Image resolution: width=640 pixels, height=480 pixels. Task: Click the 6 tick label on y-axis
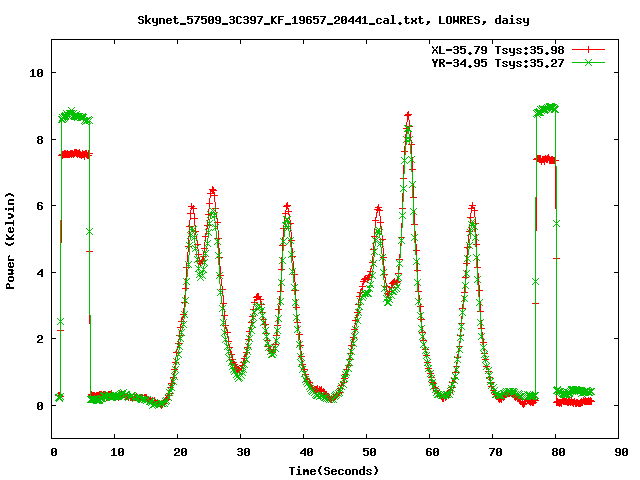[x=39, y=206]
